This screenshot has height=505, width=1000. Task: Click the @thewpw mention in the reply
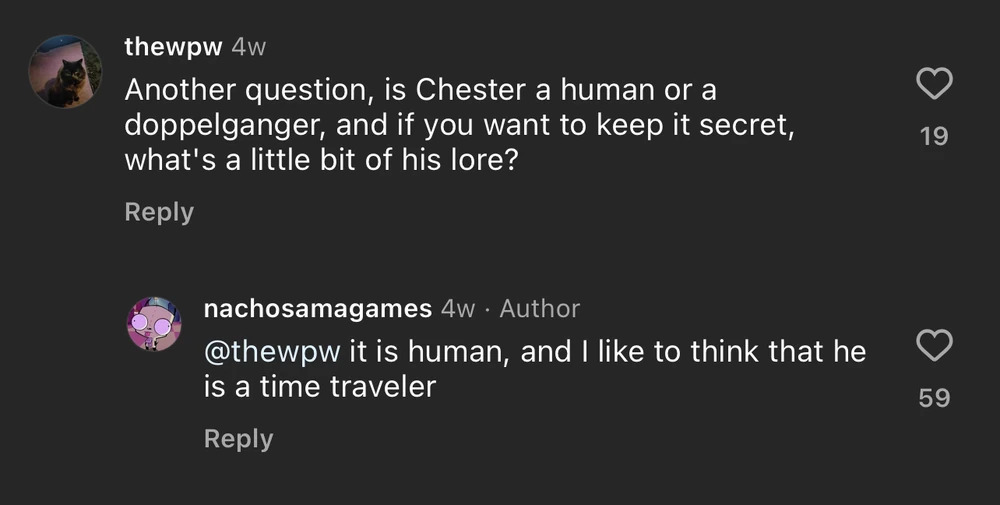[272, 351]
